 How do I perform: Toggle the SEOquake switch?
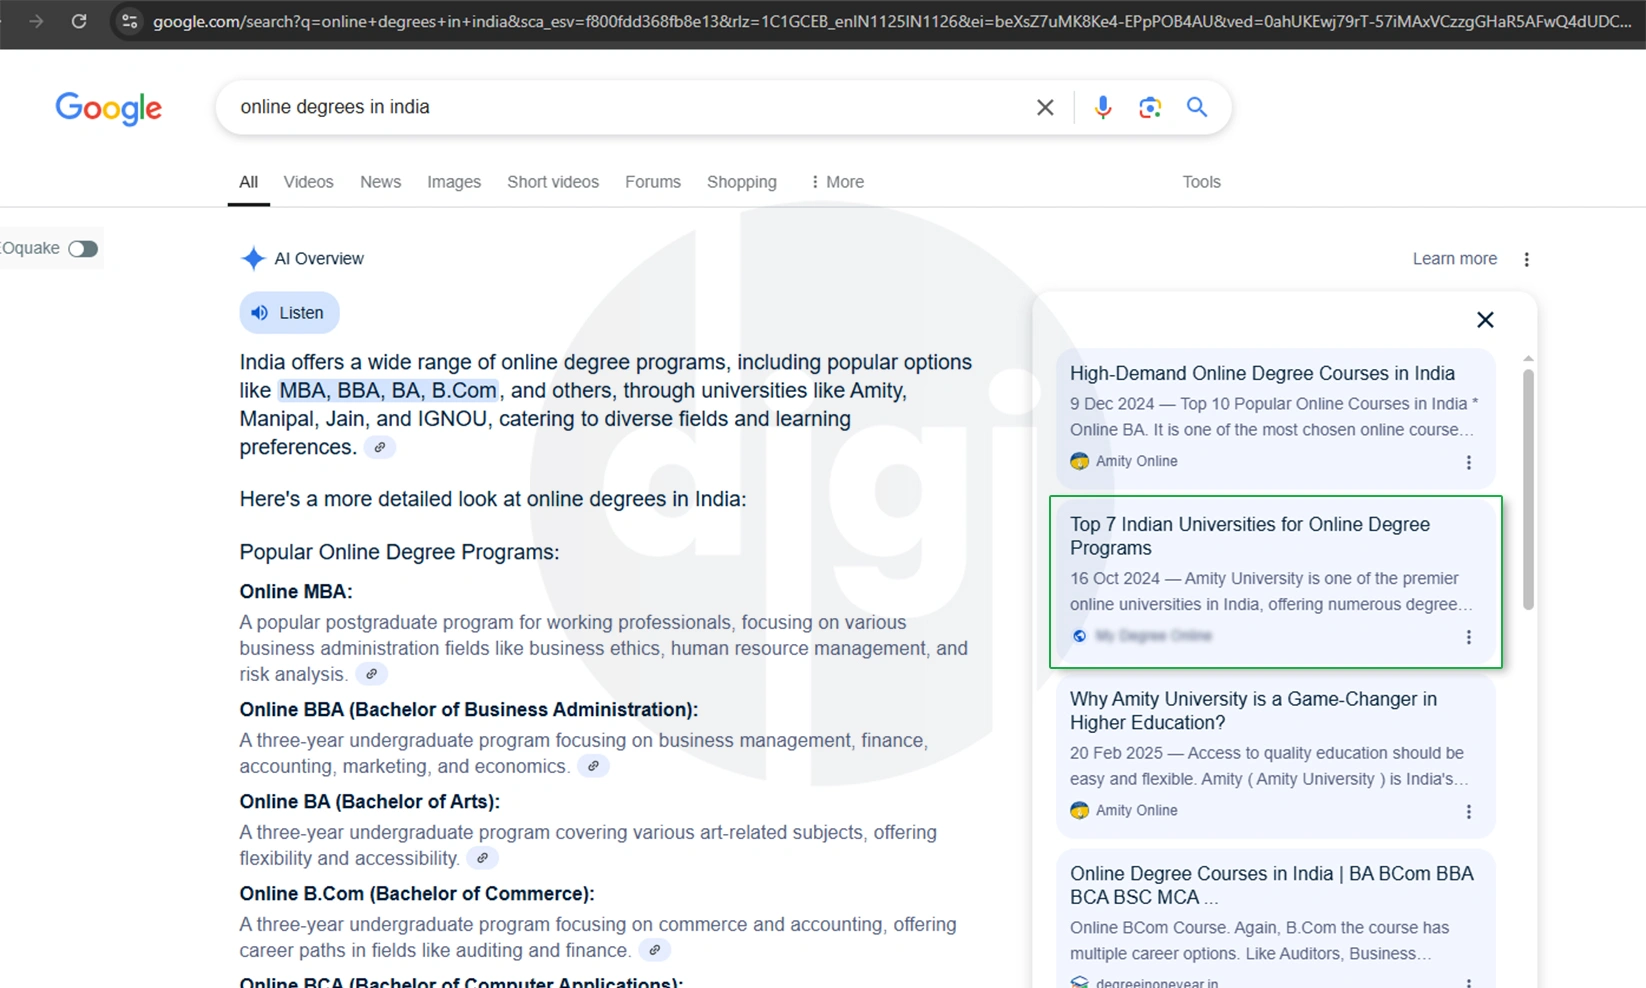83,248
